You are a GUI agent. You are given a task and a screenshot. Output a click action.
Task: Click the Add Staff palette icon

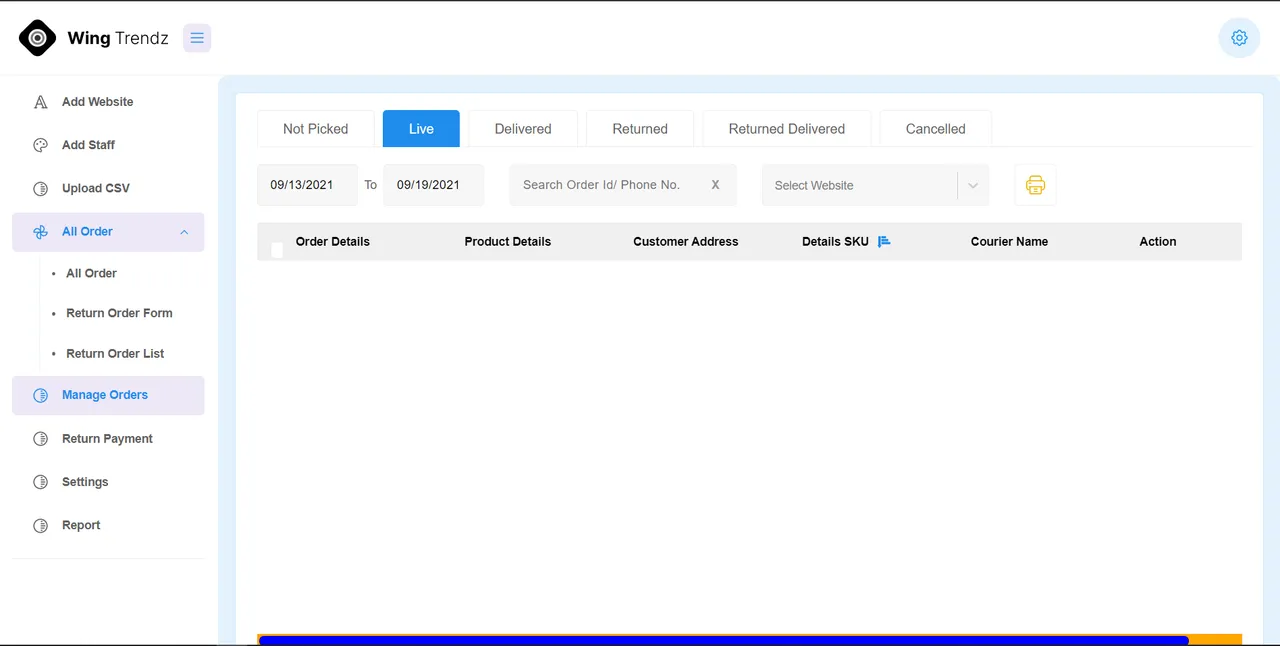click(41, 145)
